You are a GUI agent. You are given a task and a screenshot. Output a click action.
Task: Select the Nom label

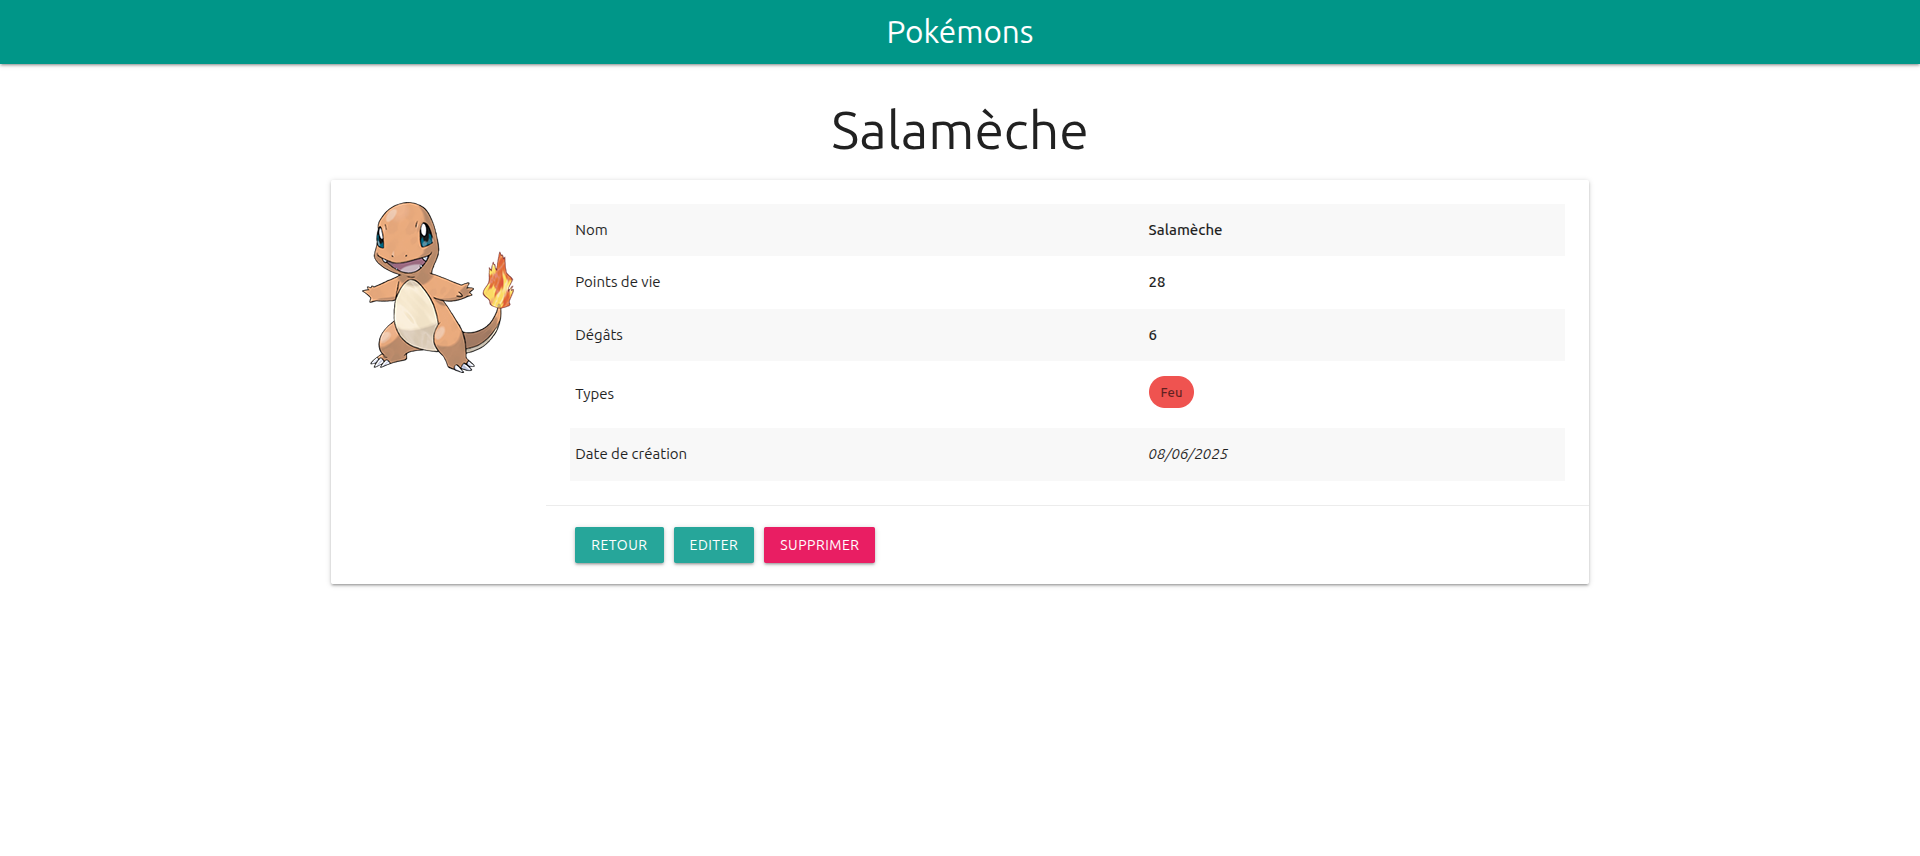click(x=591, y=230)
